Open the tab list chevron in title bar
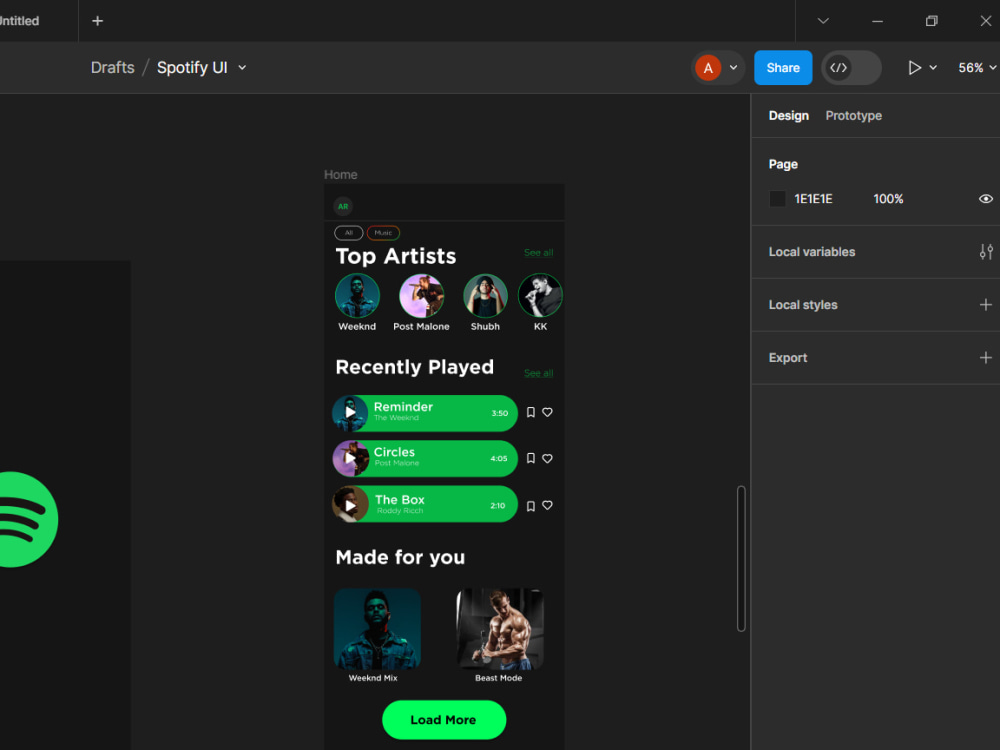The height and width of the screenshot is (750, 1000). pos(823,21)
